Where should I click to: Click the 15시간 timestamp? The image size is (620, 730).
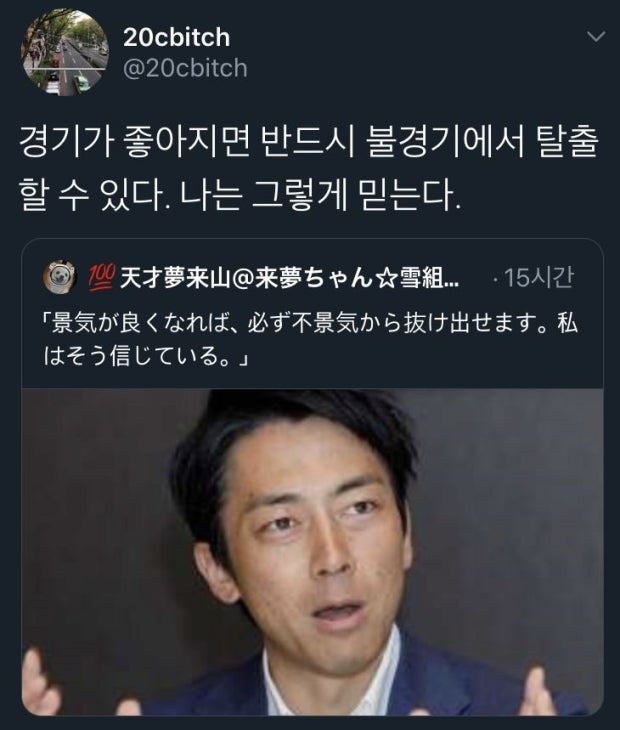point(539,278)
